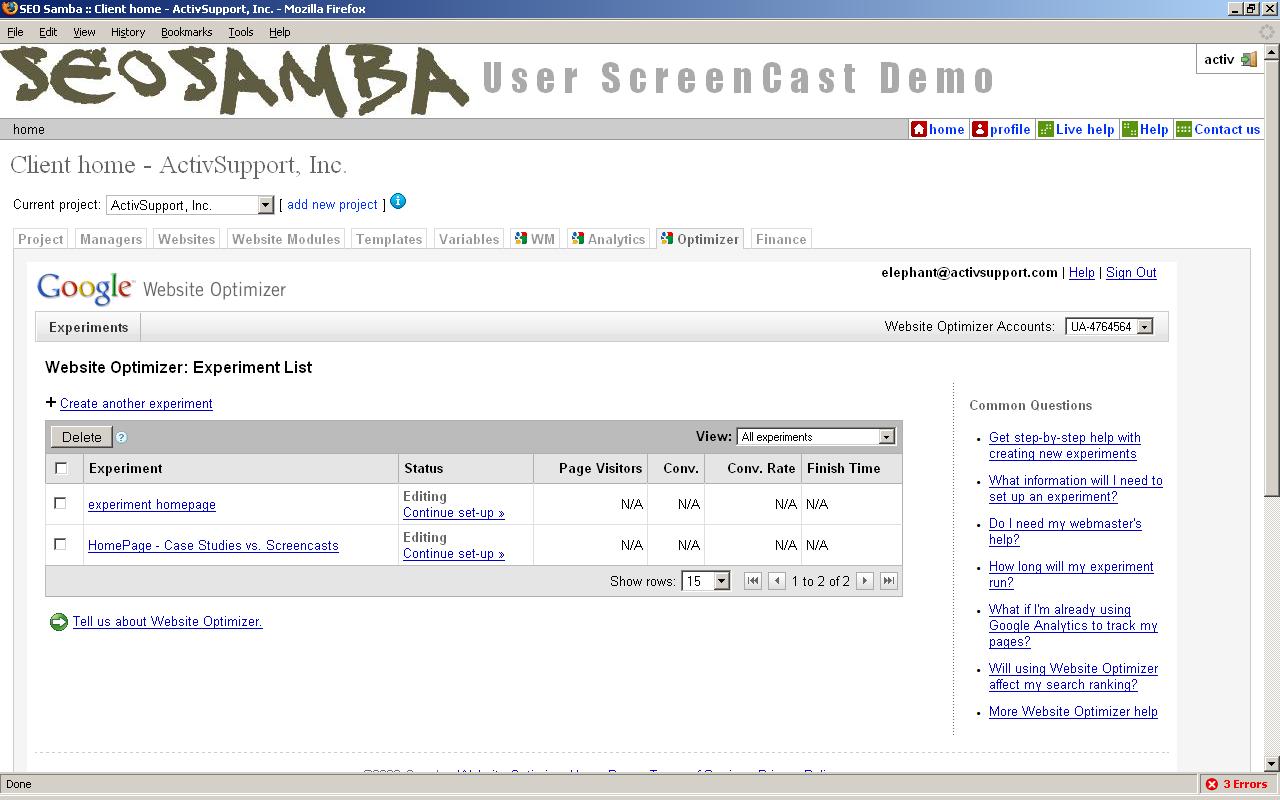1280x800 pixels.
Task: Open the 'experiment homepage' link
Action: 152,505
